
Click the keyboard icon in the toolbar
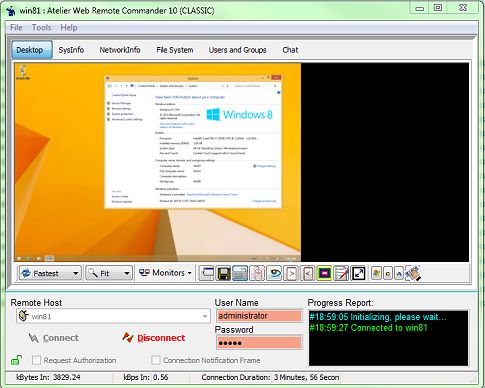click(x=240, y=273)
